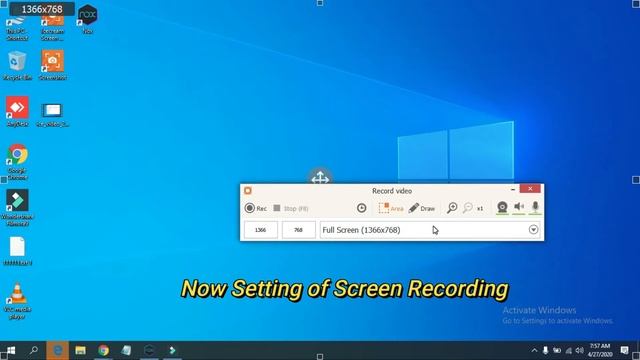Screen dimensions: 640x360
Task: Select the AnyDesk desktop shortcut
Action: tap(17, 111)
